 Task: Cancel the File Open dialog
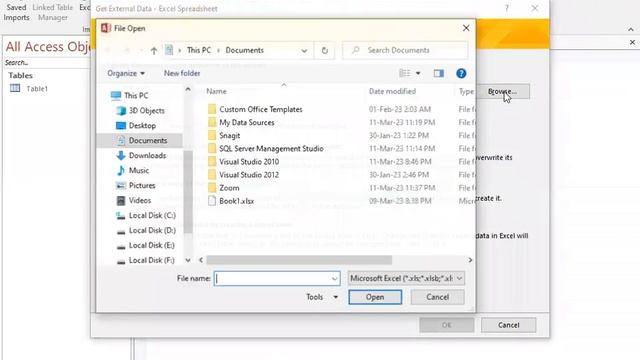click(438, 297)
